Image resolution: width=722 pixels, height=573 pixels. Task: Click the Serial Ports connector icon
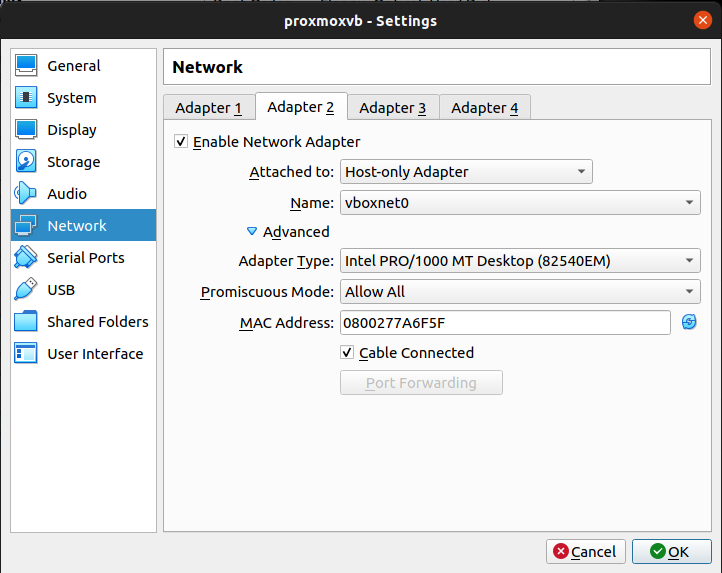click(27, 258)
